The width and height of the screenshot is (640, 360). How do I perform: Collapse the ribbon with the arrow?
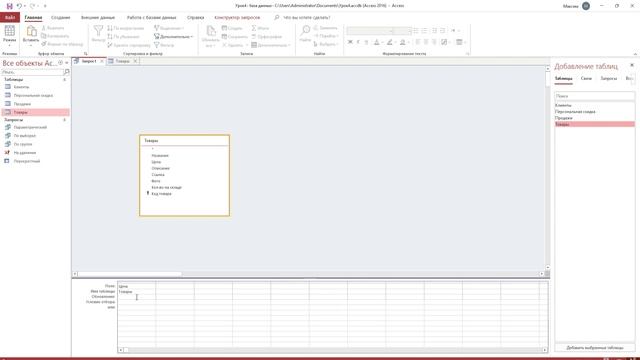click(635, 54)
